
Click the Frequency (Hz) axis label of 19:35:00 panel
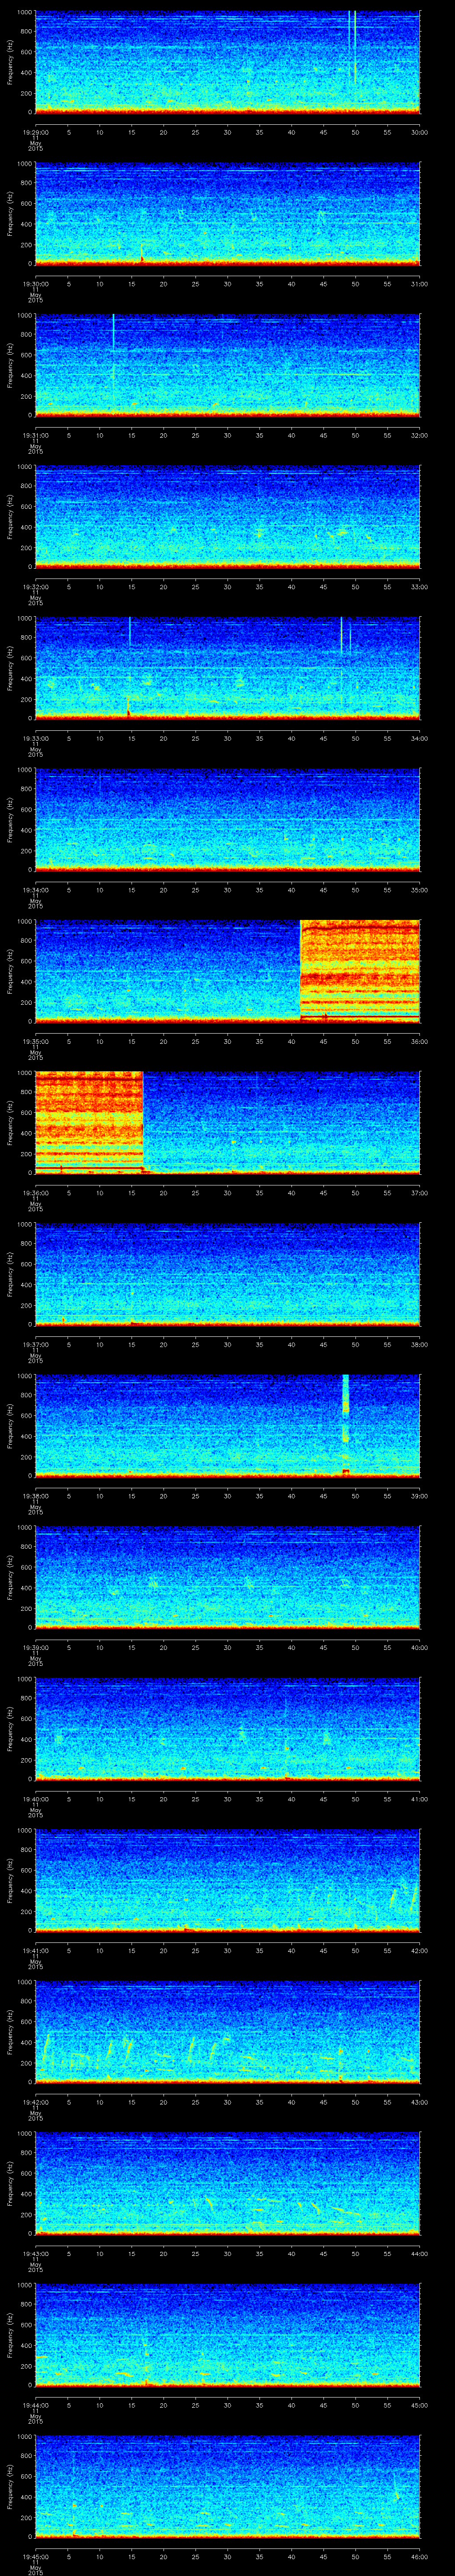(x=11, y=971)
